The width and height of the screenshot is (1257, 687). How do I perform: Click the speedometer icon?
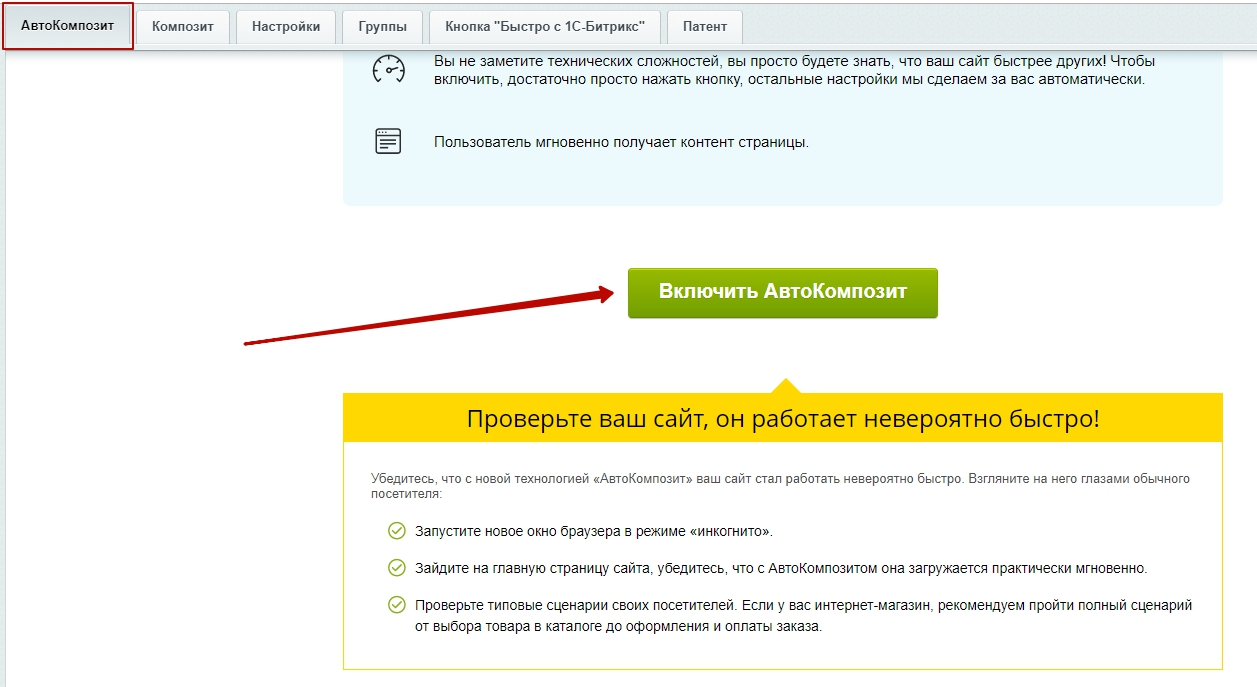click(388, 69)
